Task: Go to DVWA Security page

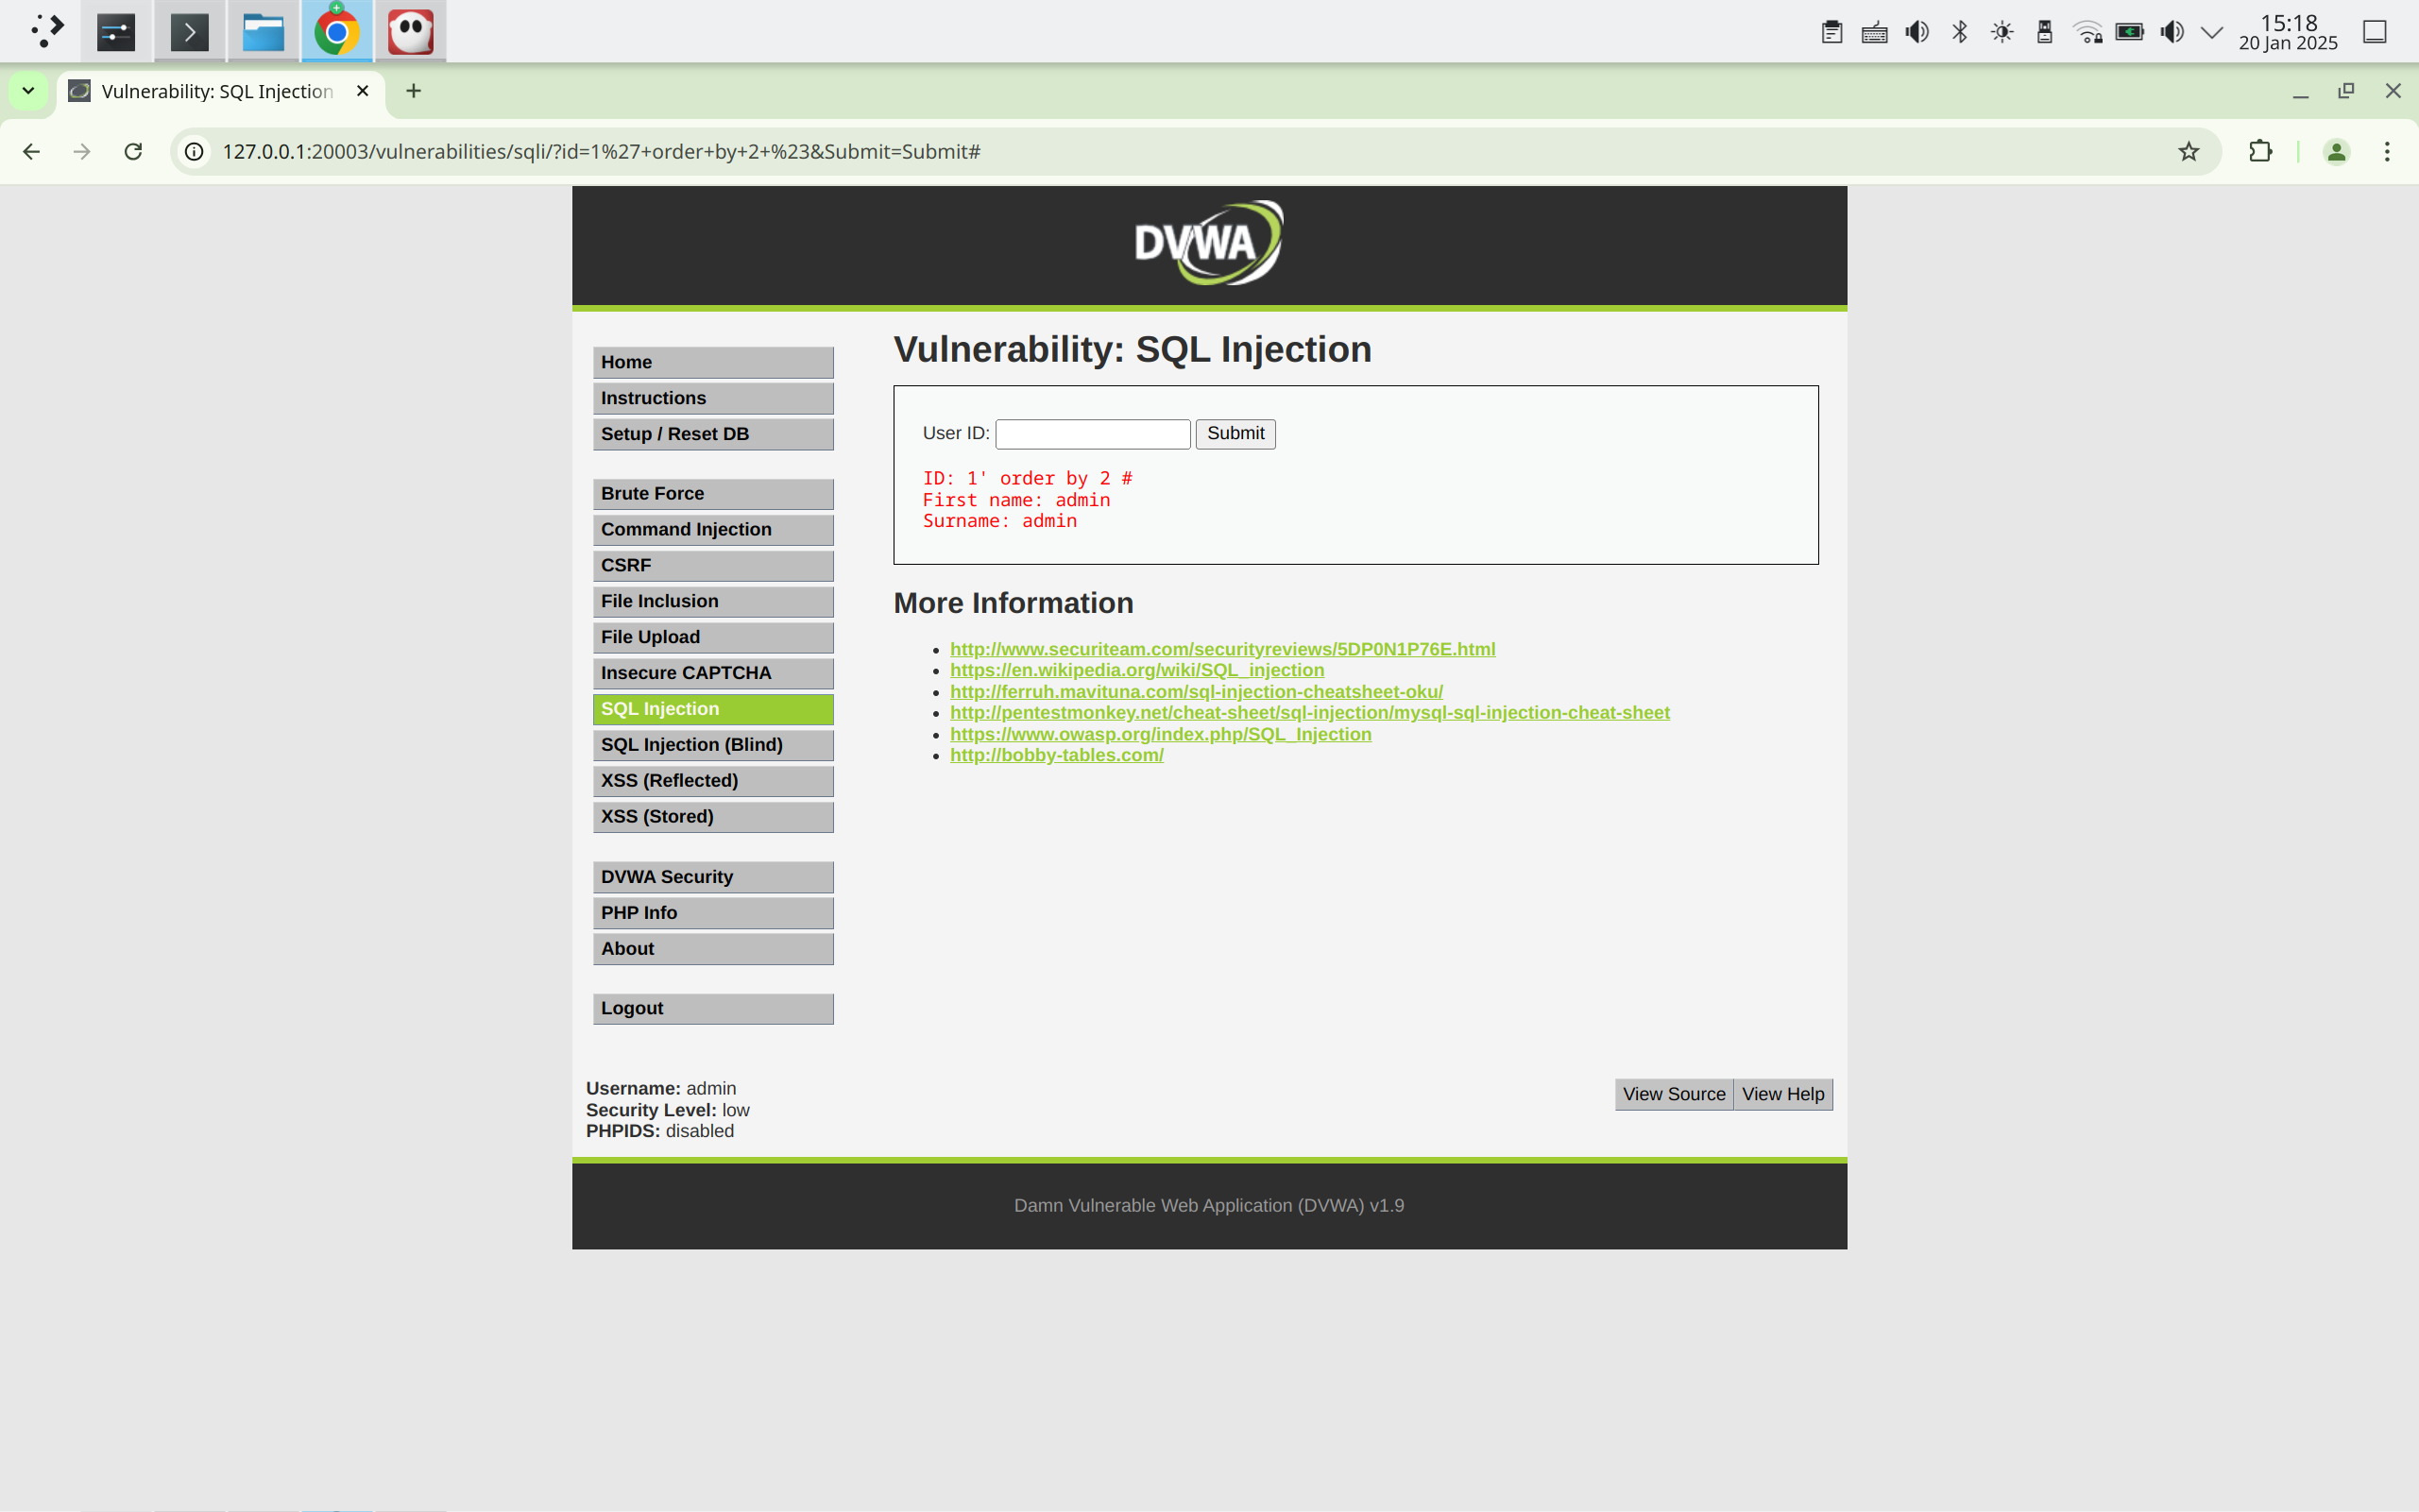Action: 712,876
